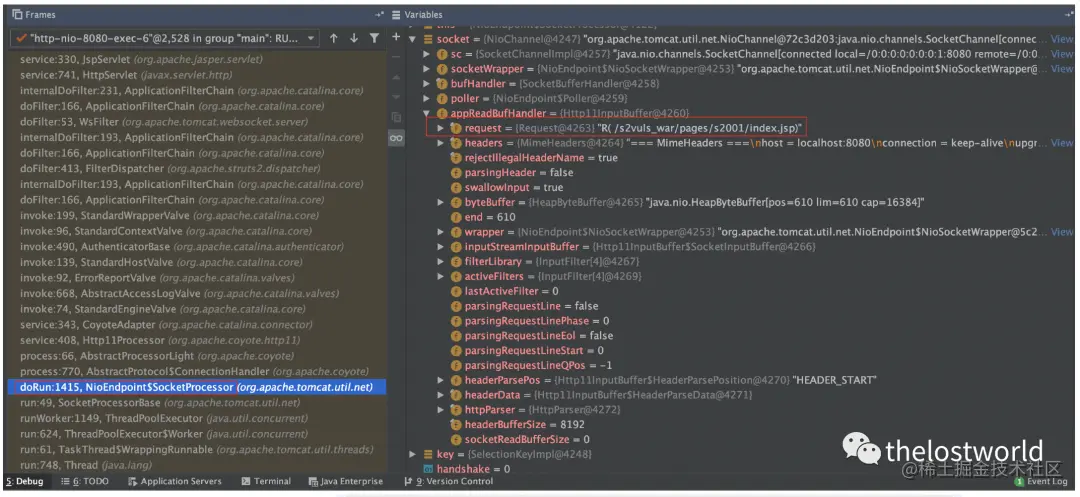Select frame doFilter:53, WsFilter
This screenshot has width=1080, height=497.
pos(196,122)
